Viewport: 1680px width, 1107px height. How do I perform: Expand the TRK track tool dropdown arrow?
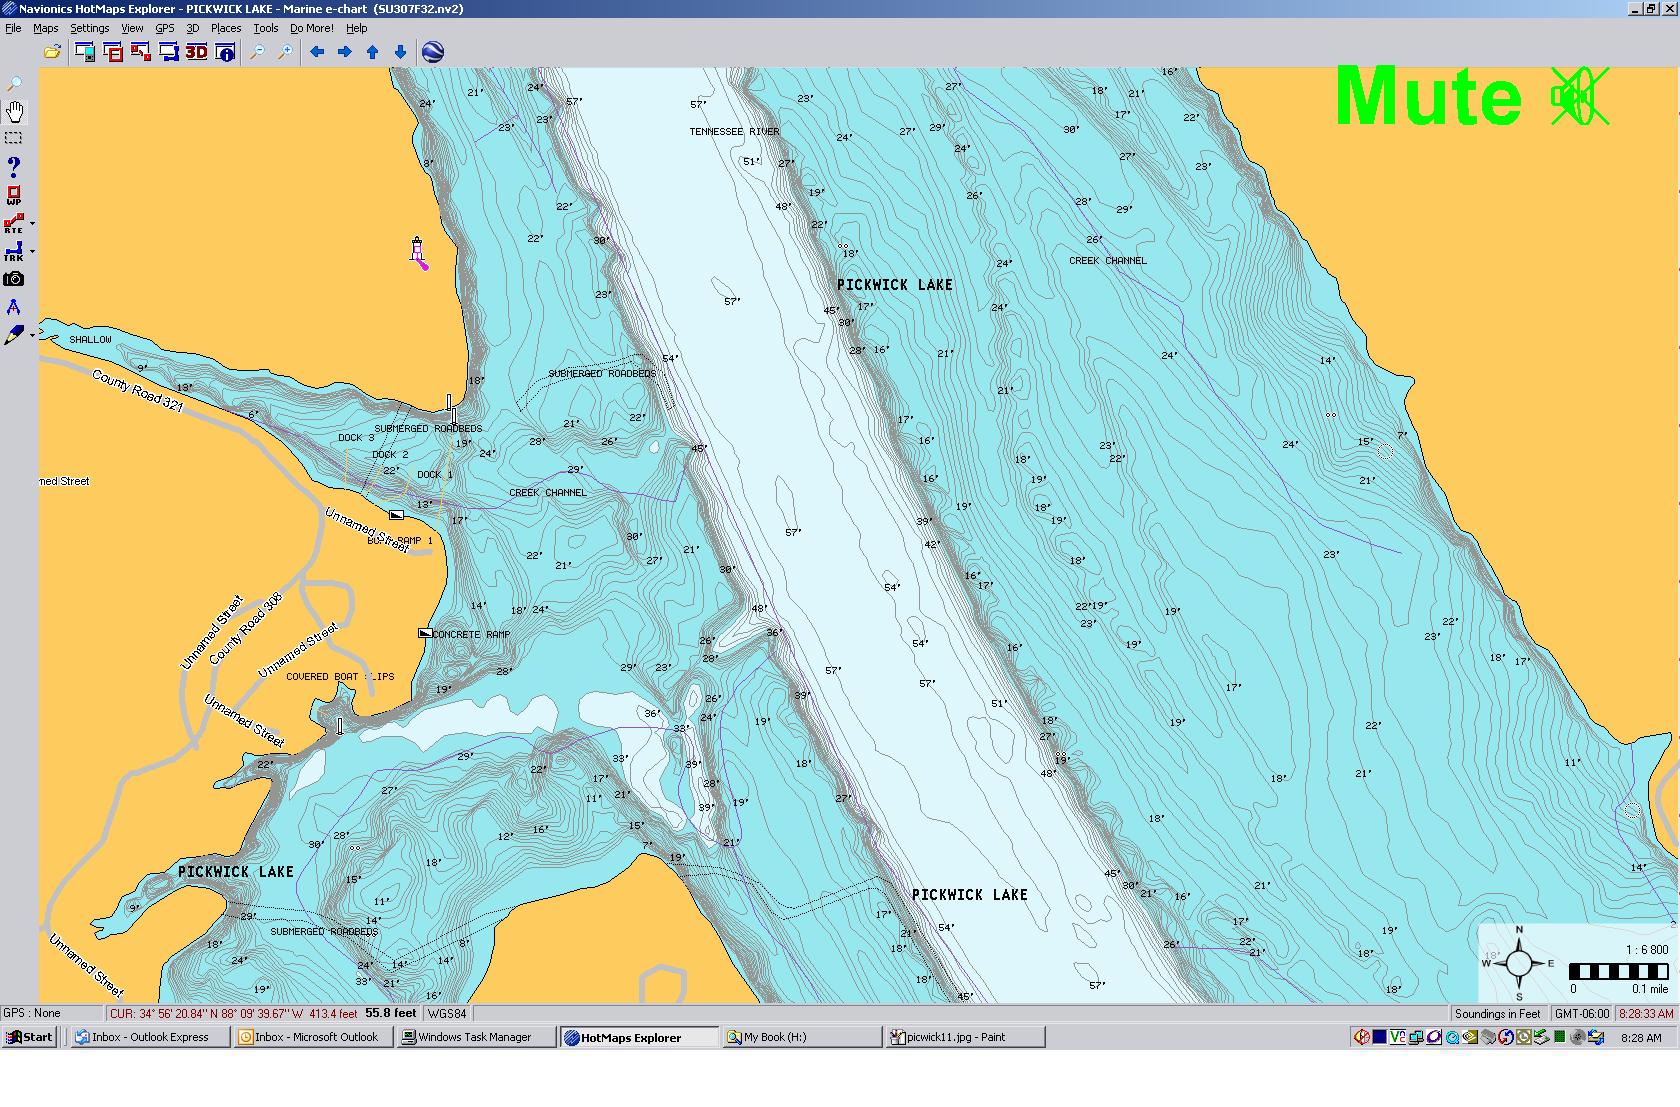point(32,251)
